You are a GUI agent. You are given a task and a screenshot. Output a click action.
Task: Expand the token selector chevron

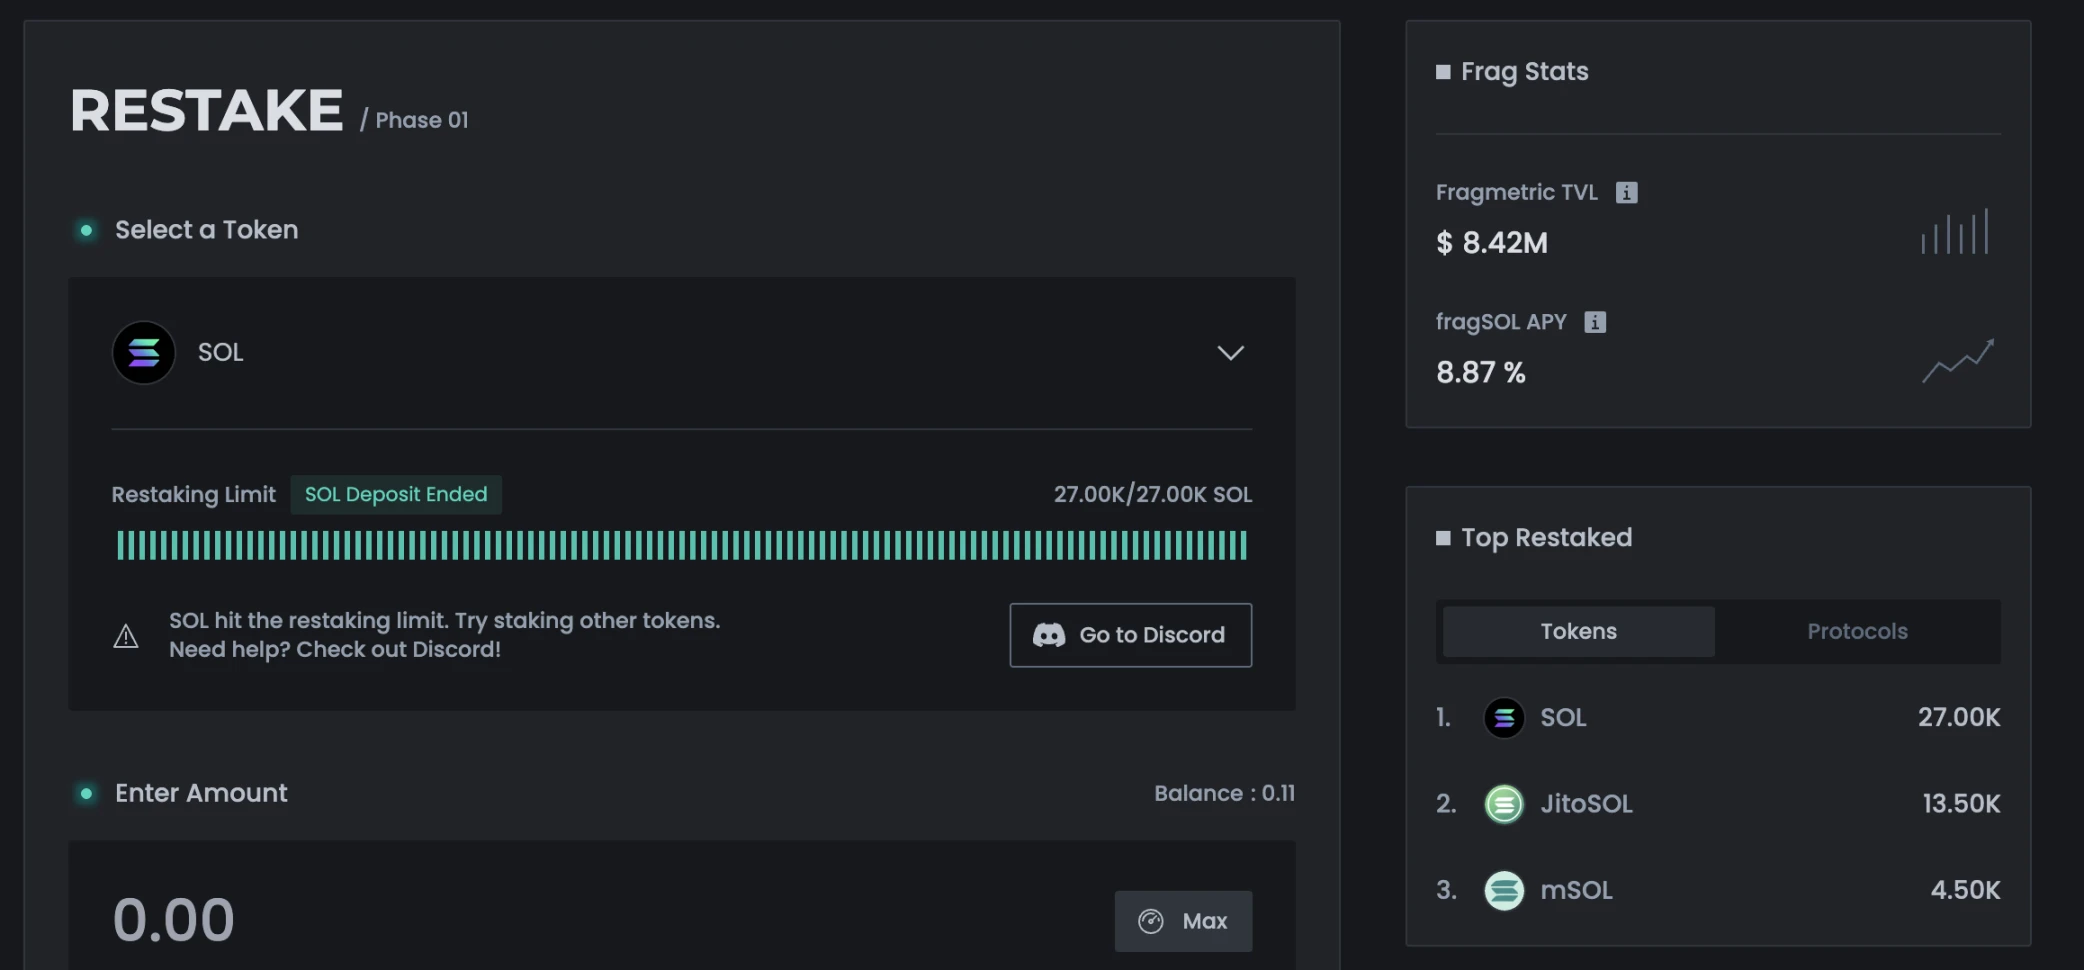(1230, 353)
